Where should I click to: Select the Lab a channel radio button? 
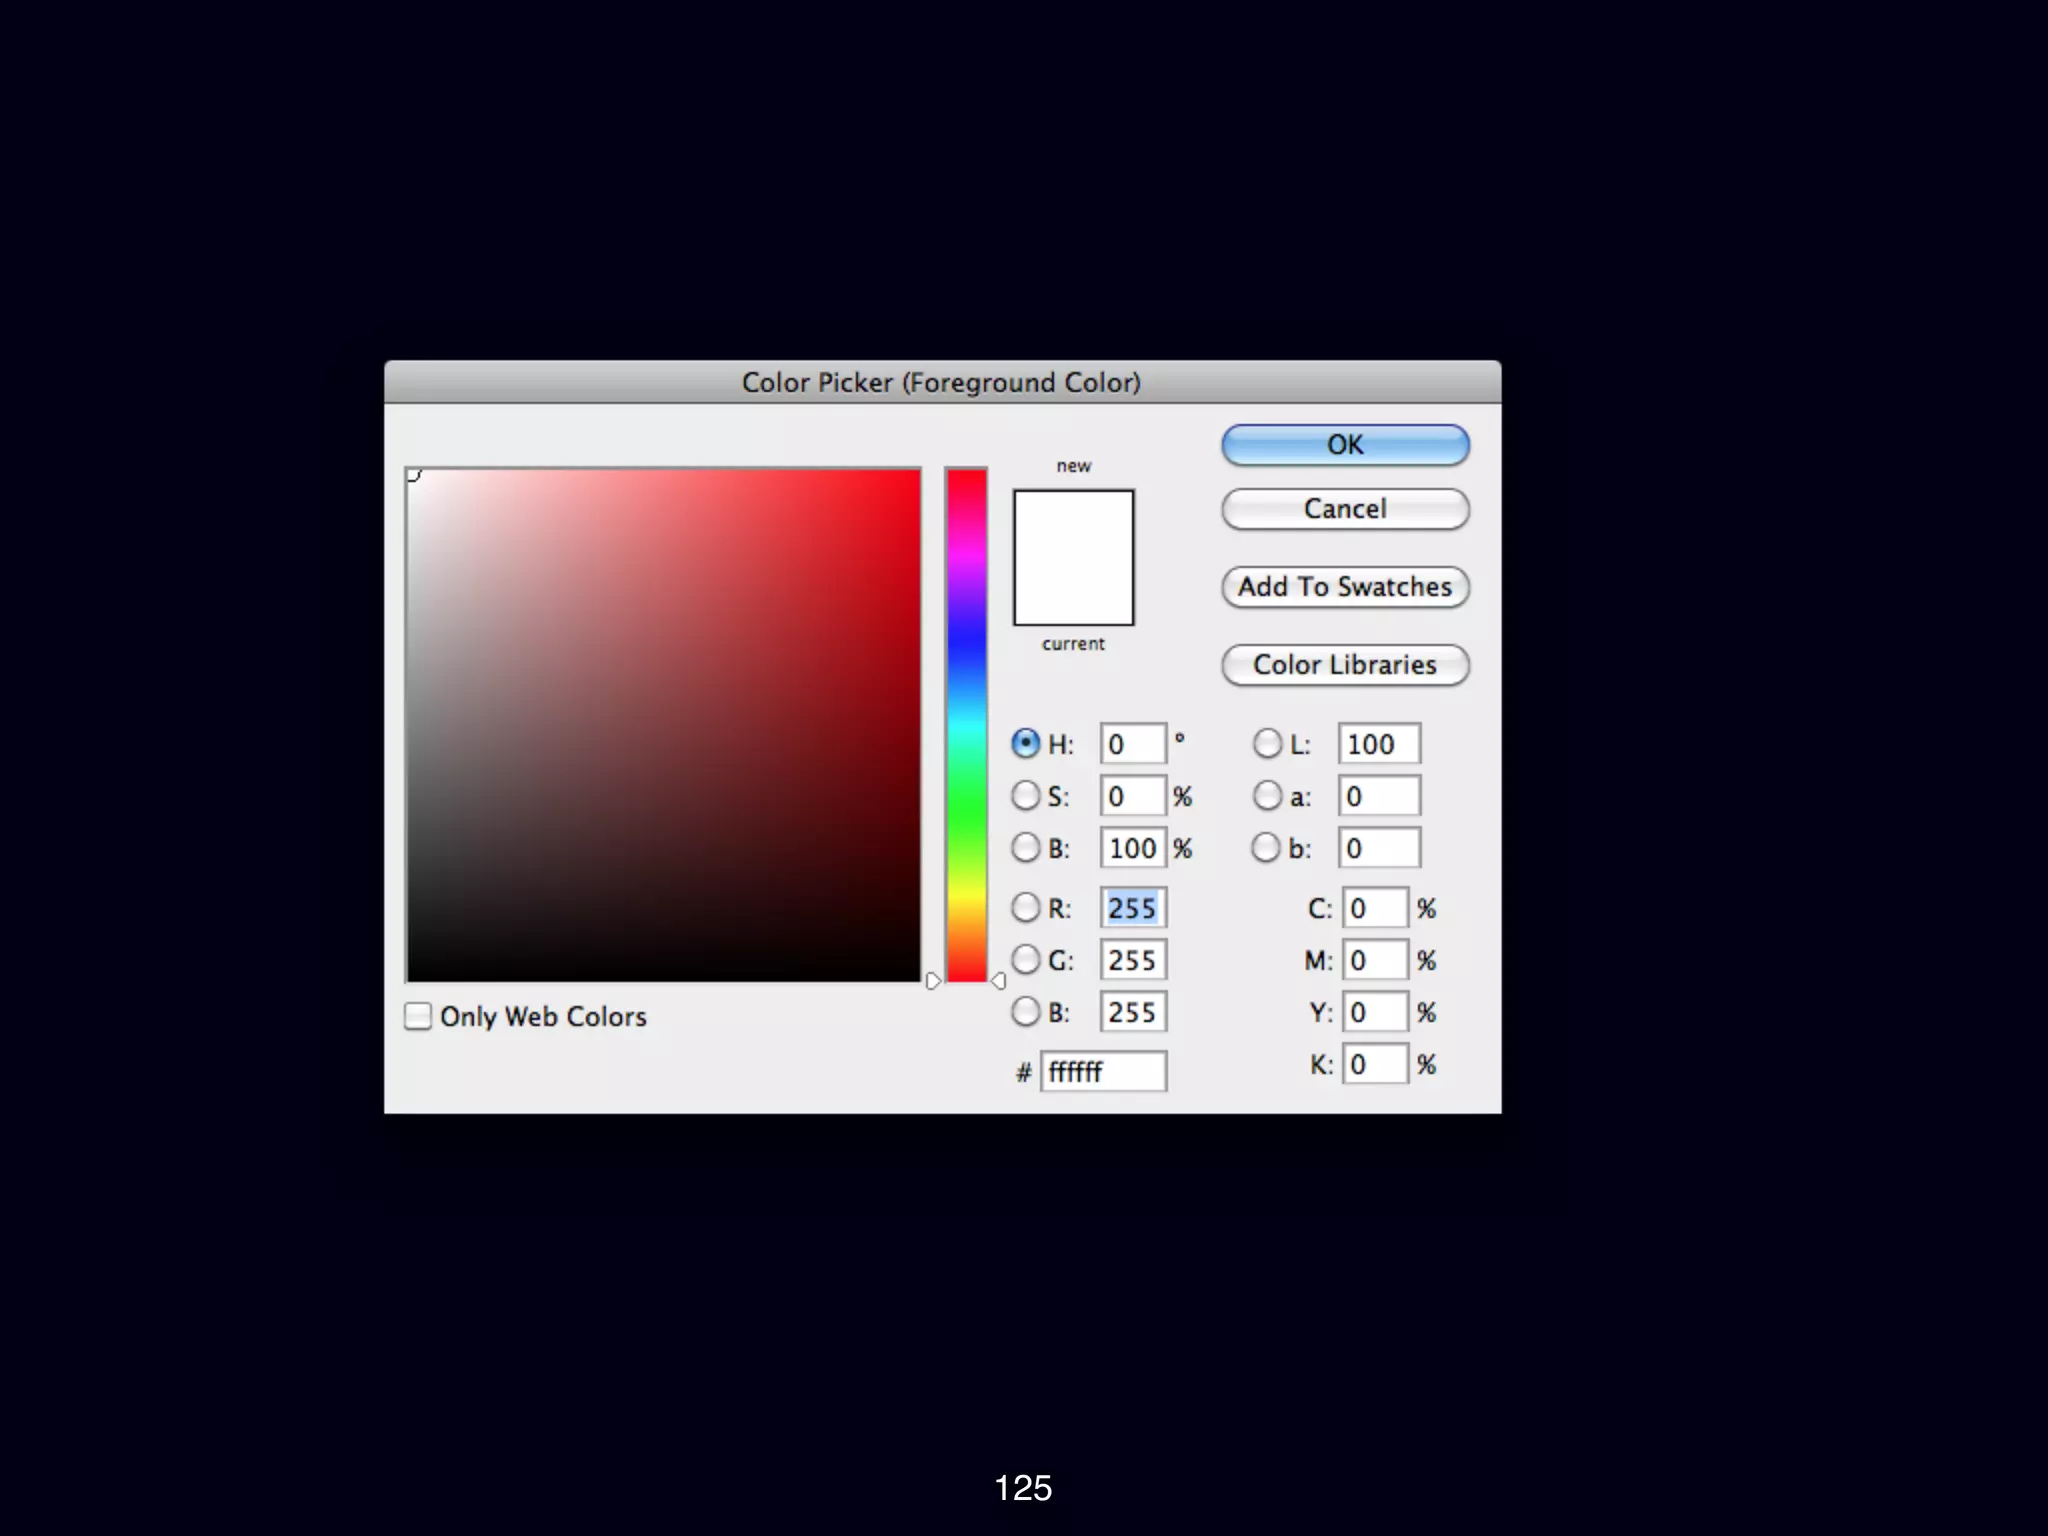[1267, 796]
